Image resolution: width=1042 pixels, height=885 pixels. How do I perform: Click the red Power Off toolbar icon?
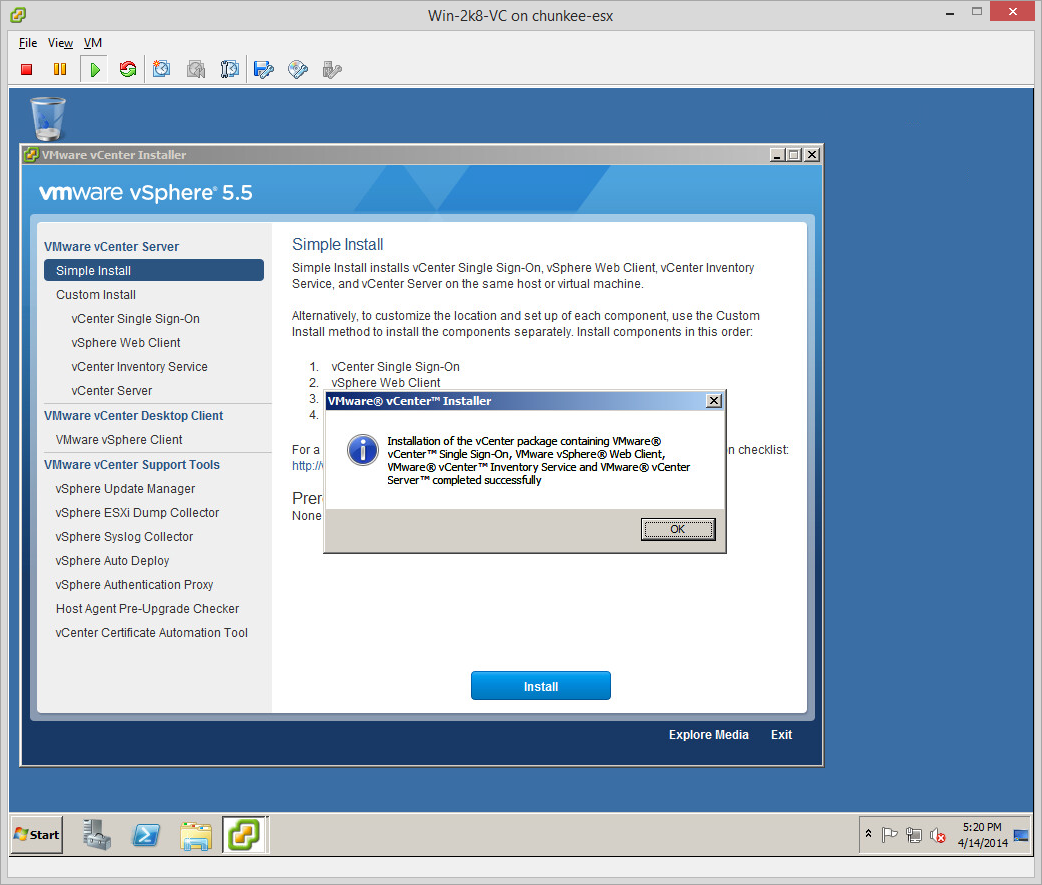point(27,69)
